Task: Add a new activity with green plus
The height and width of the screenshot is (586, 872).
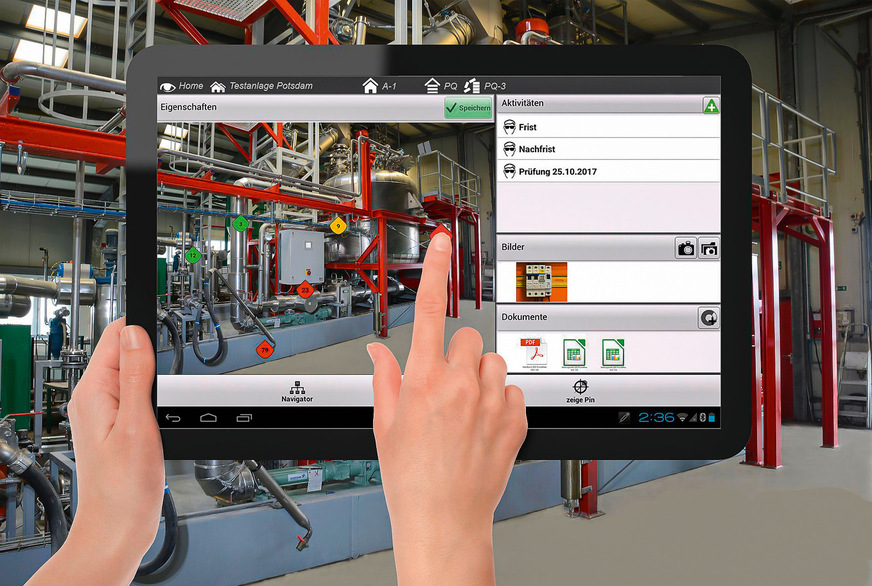Action: (x=710, y=105)
